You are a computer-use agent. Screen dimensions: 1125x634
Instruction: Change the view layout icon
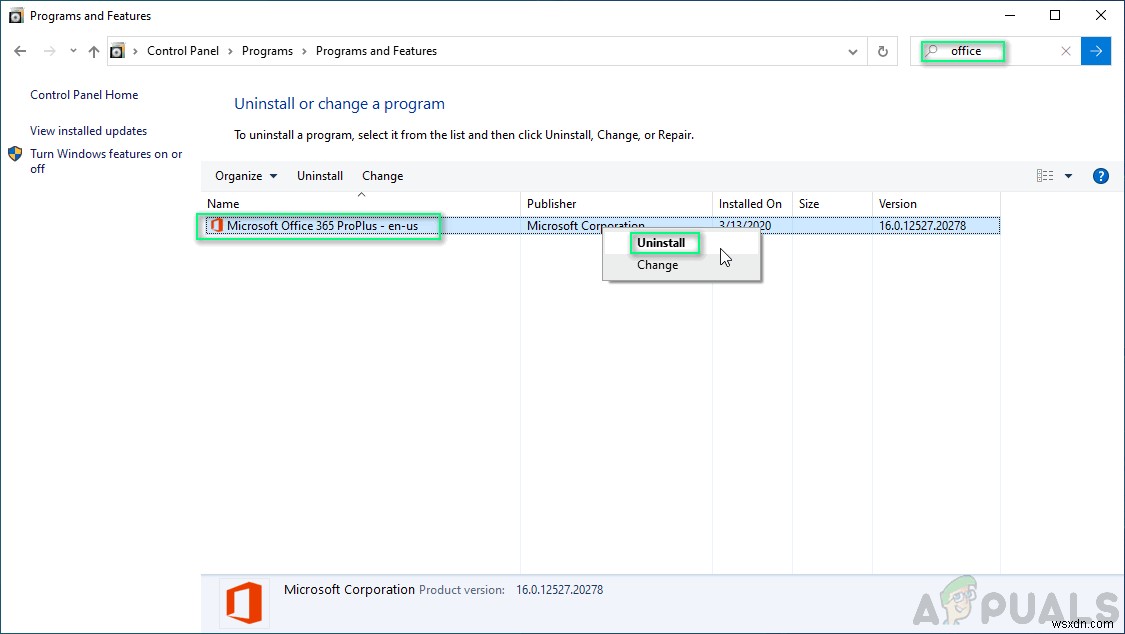1045,176
